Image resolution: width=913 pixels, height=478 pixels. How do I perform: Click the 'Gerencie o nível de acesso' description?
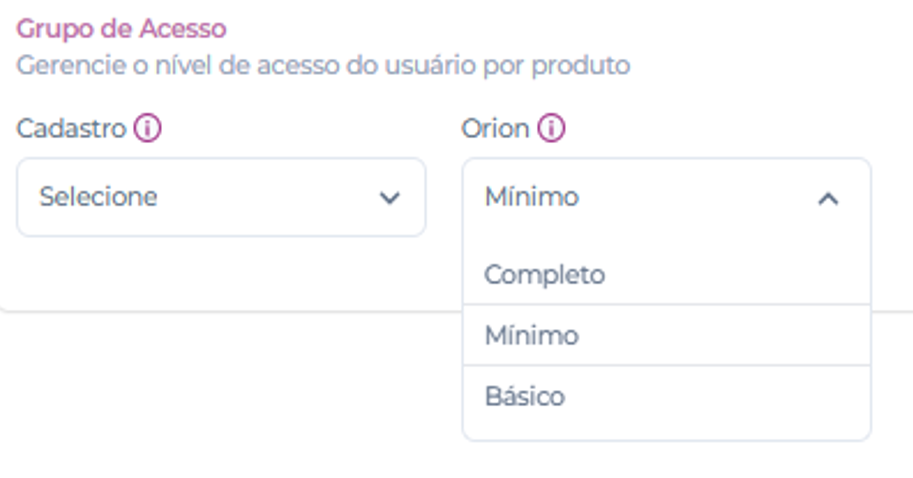(x=323, y=66)
